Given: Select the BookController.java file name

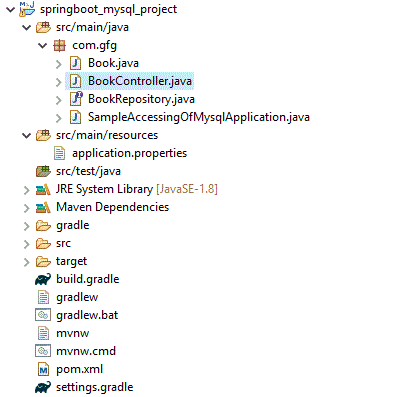Looking at the screenshot, I should coord(140,81).
